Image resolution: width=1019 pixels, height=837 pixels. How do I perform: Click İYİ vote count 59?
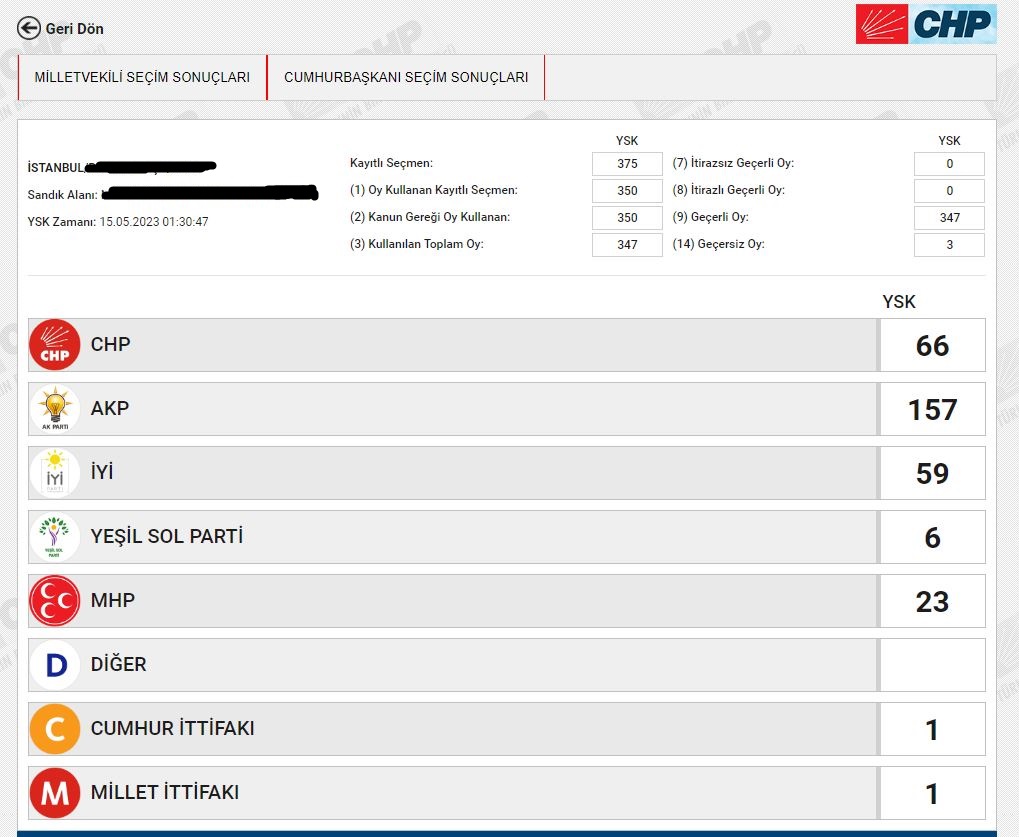coord(933,473)
